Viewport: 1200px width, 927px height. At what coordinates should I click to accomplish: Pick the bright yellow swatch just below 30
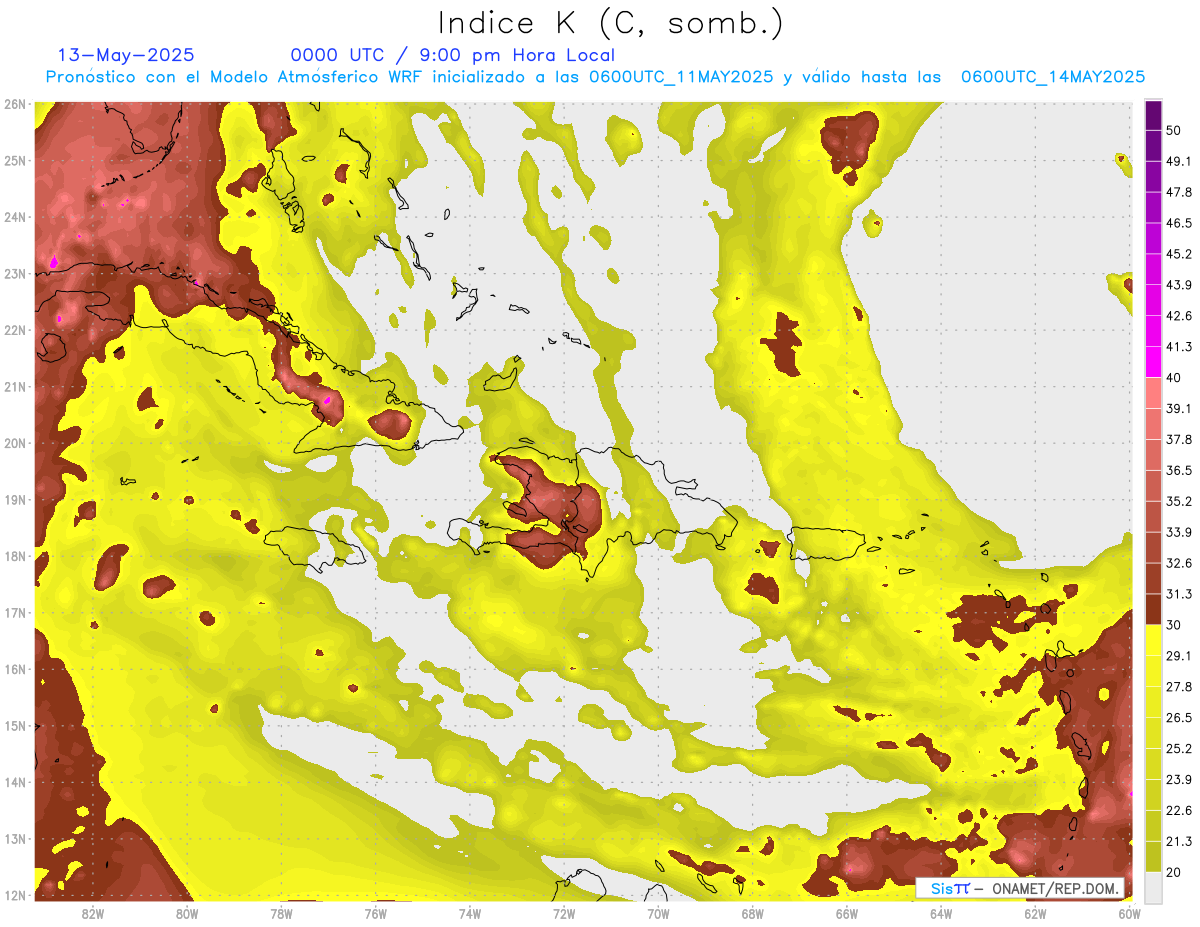[1153, 640]
